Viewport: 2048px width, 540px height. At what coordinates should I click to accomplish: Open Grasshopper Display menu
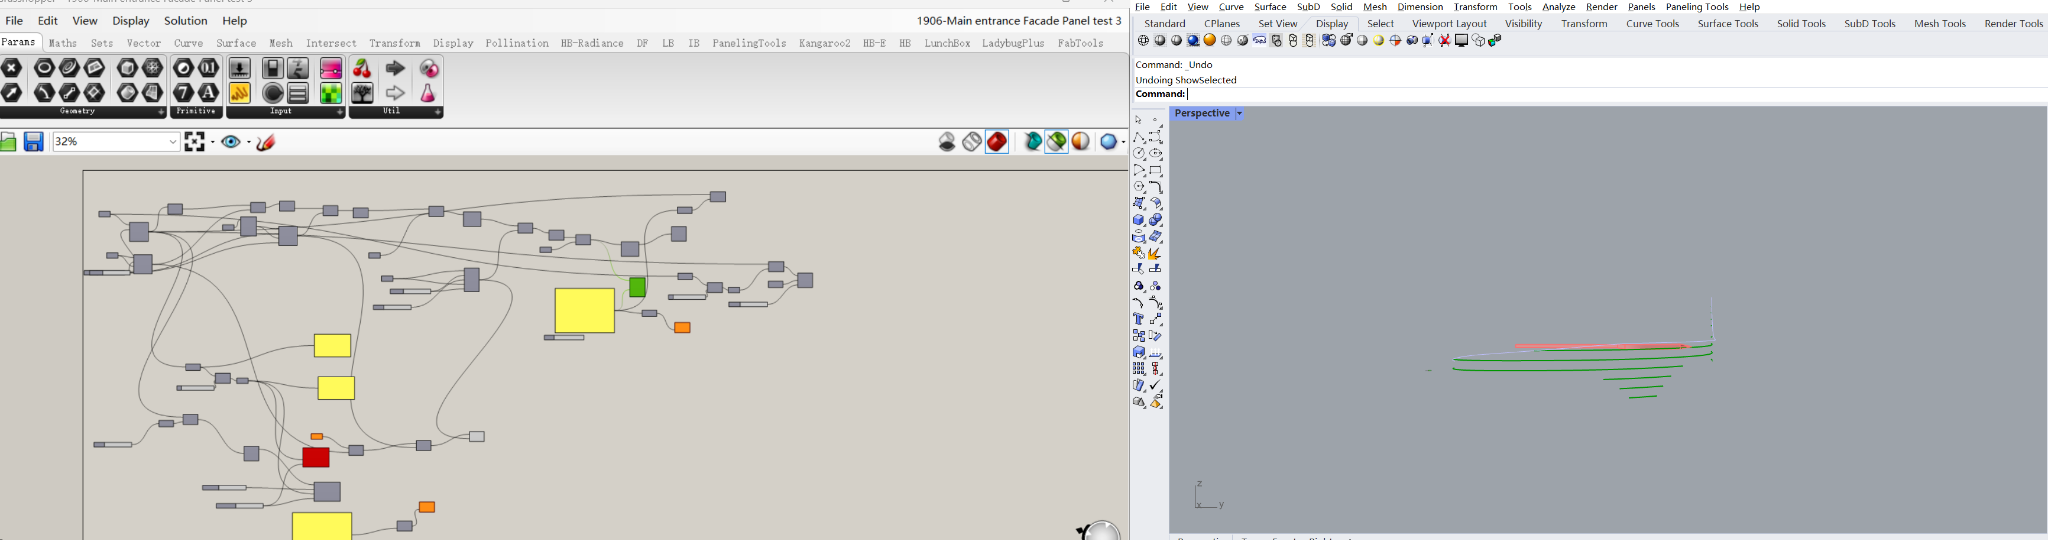tap(131, 20)
